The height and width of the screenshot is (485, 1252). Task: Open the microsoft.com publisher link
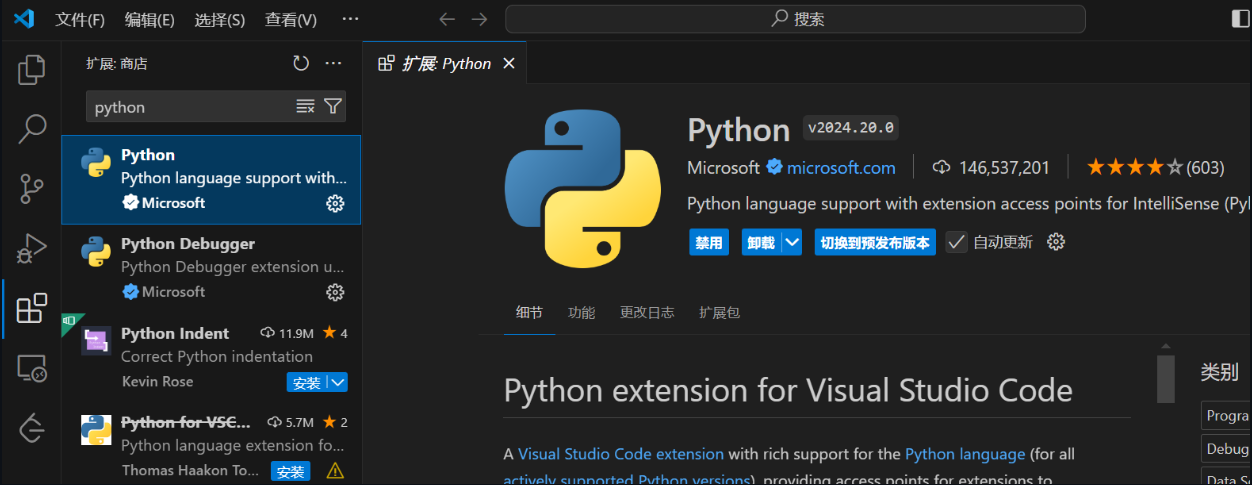point(841,167)
